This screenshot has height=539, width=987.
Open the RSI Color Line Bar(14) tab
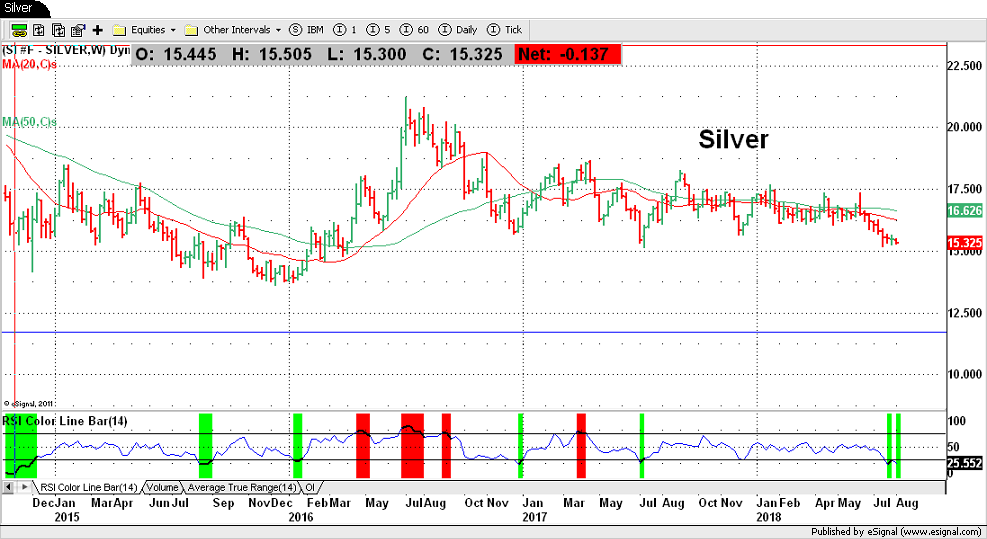tap(88, 487)
